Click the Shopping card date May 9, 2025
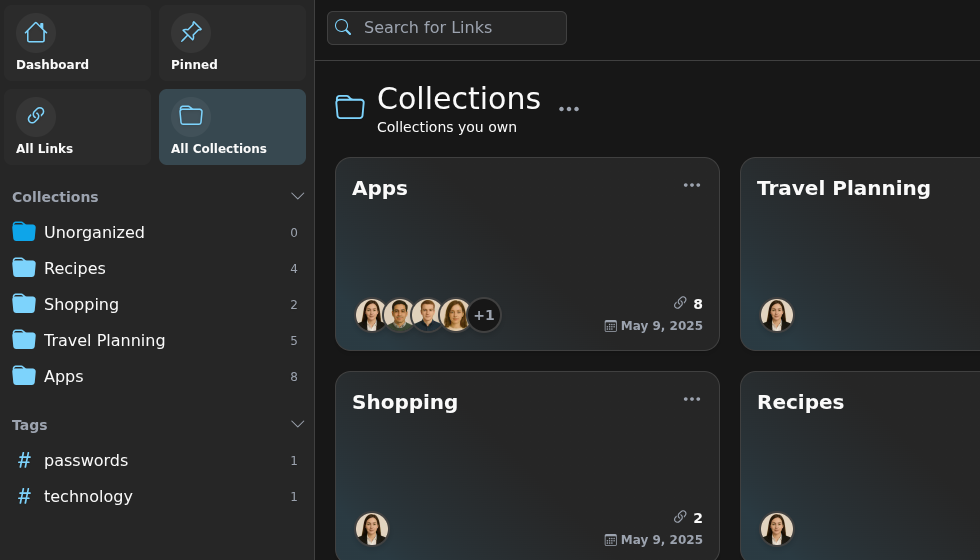Image resolution: width=980 pixels, height=560 pixels. click(x=661, y=539)
